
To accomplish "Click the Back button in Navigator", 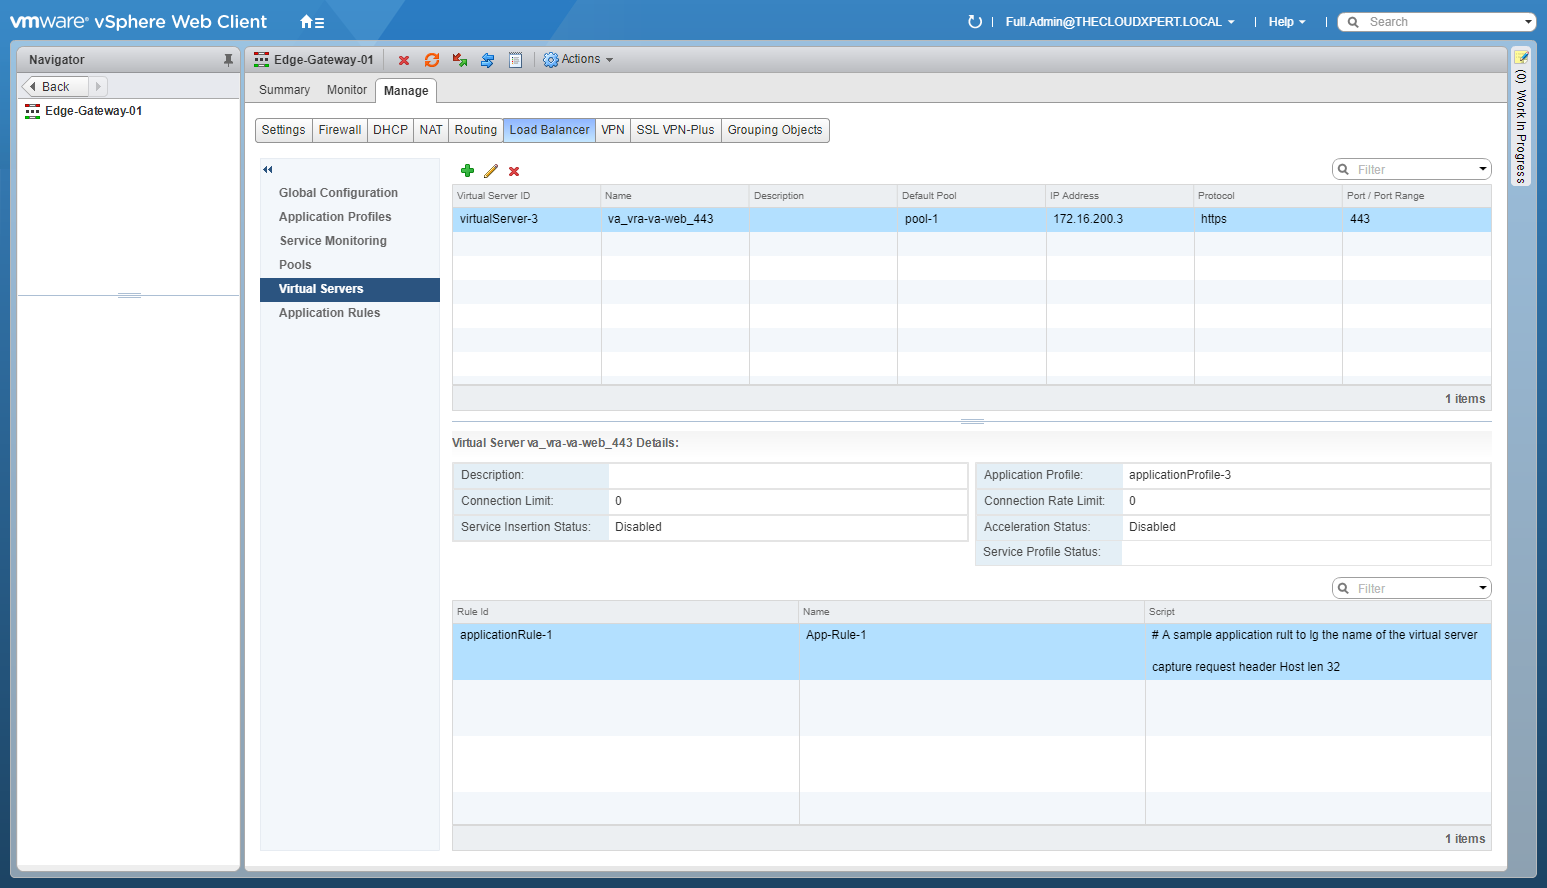I will coord(55,87).
